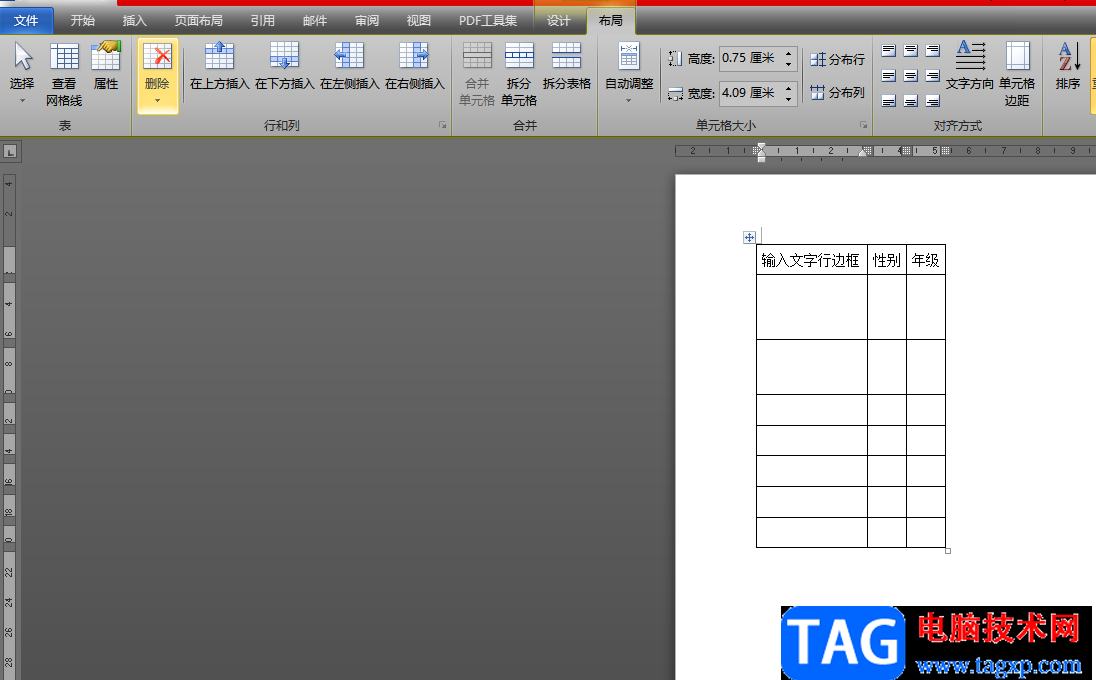Click 拆分表格 split table

pos(567,66)
